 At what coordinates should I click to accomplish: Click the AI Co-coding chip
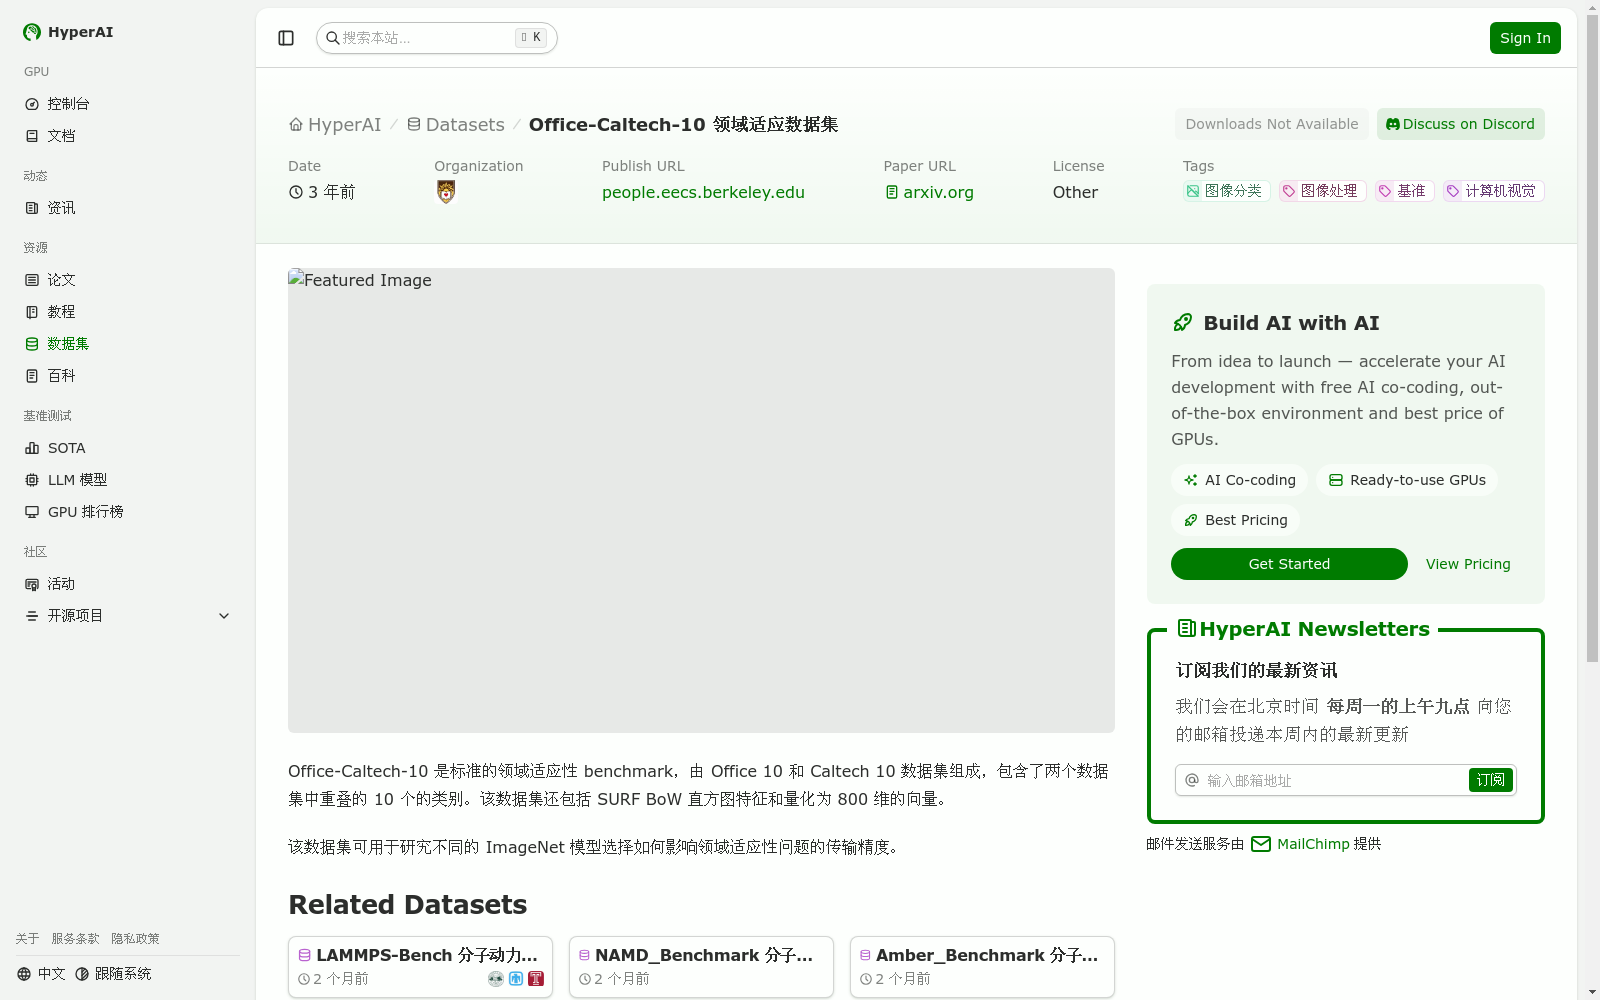pos(1240,480)
